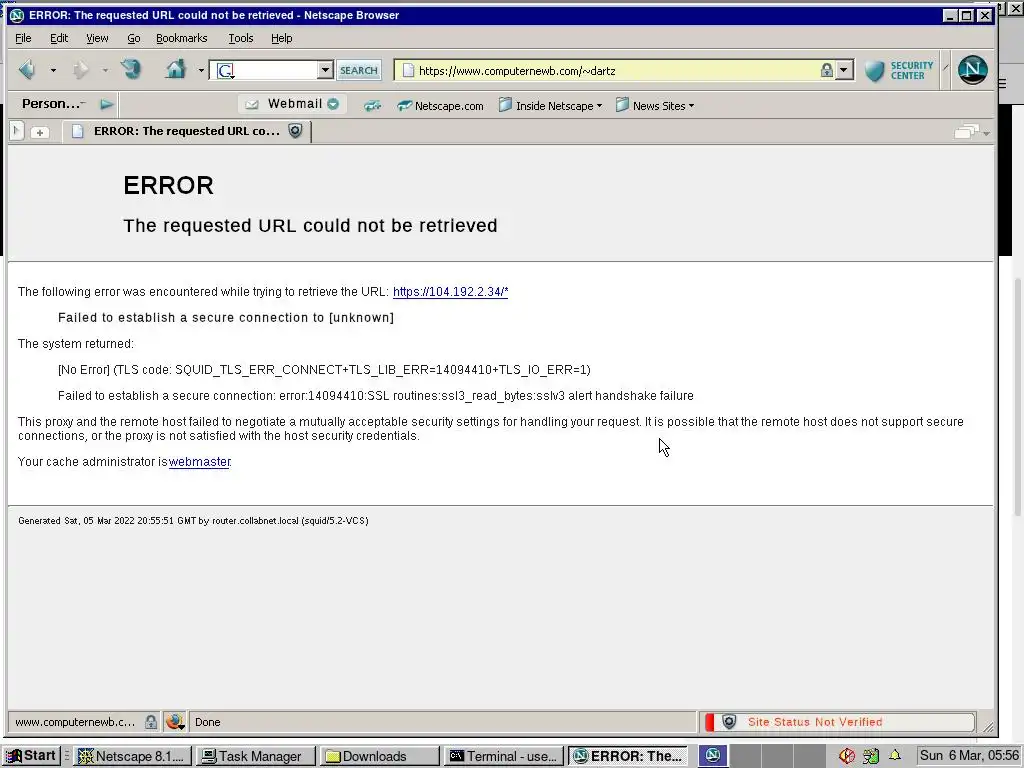Viewport: 1024px width, 768px height.
Task: Open the Netscape.com bookmark
Action: point(440,105)
